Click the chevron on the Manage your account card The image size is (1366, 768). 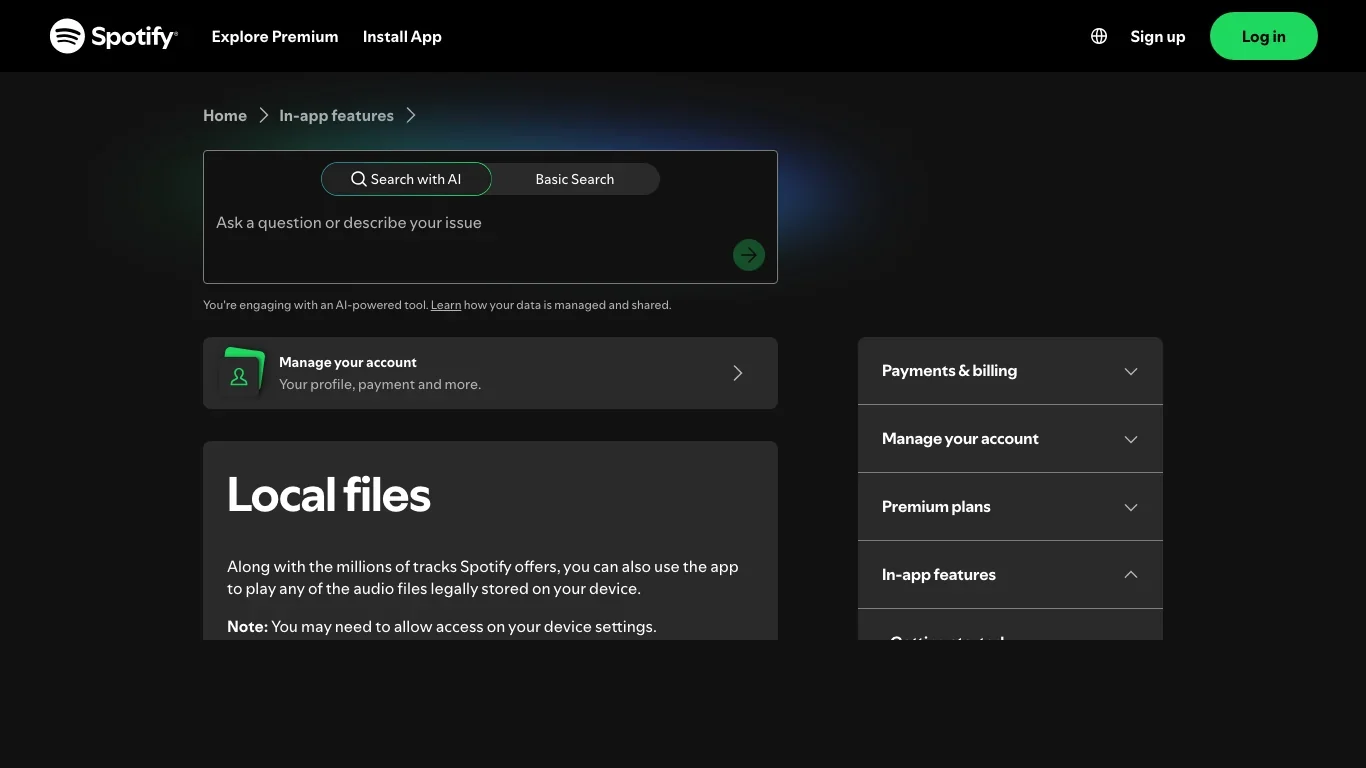(738, 373)
